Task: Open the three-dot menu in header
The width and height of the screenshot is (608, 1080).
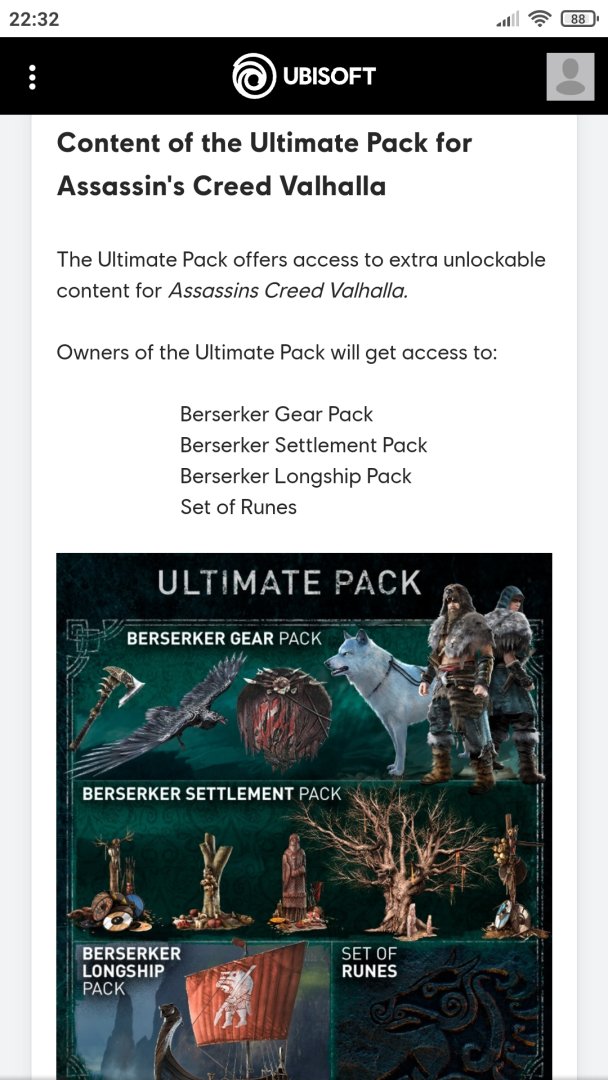Action: coord(32,77)
